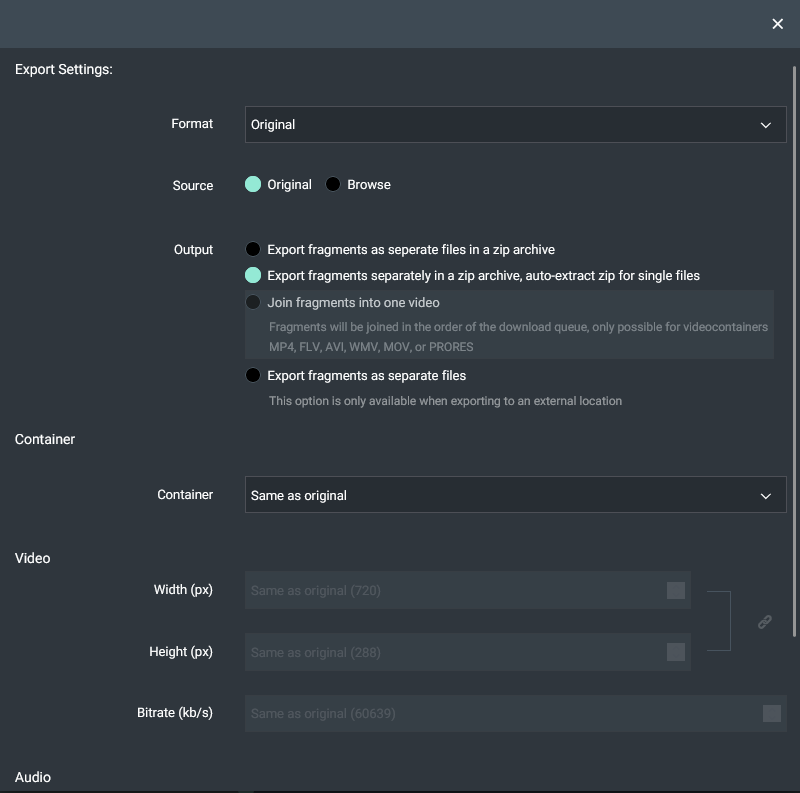Click the Container dropdown chevron arrow

(765, 496)
